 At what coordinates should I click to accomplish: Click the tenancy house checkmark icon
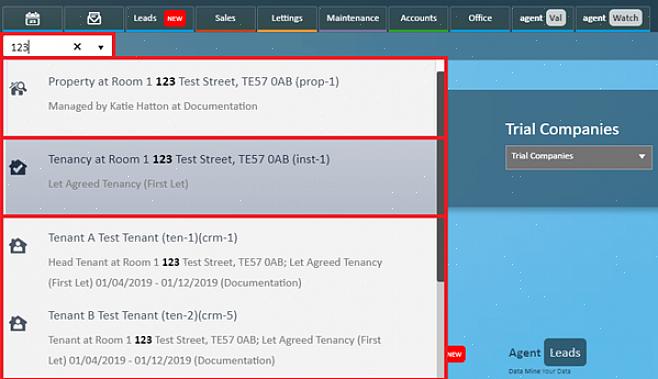(18, 167)
